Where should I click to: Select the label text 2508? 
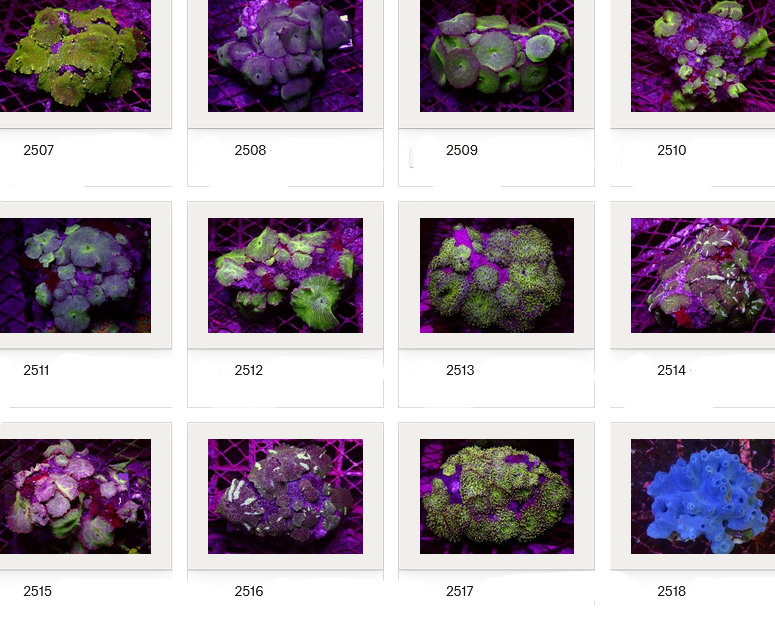click(x=250, y=150)
